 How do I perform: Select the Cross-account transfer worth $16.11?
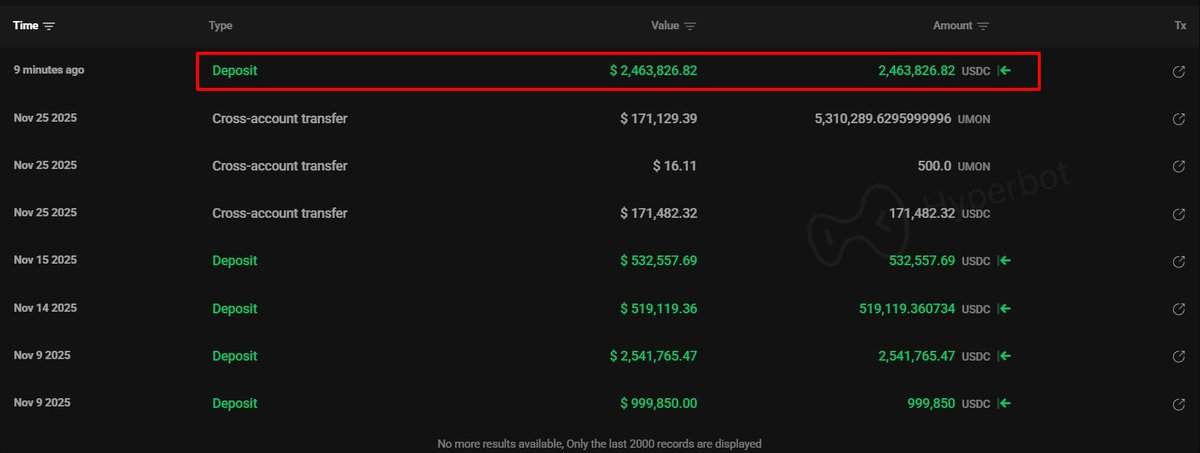(280, 166)
